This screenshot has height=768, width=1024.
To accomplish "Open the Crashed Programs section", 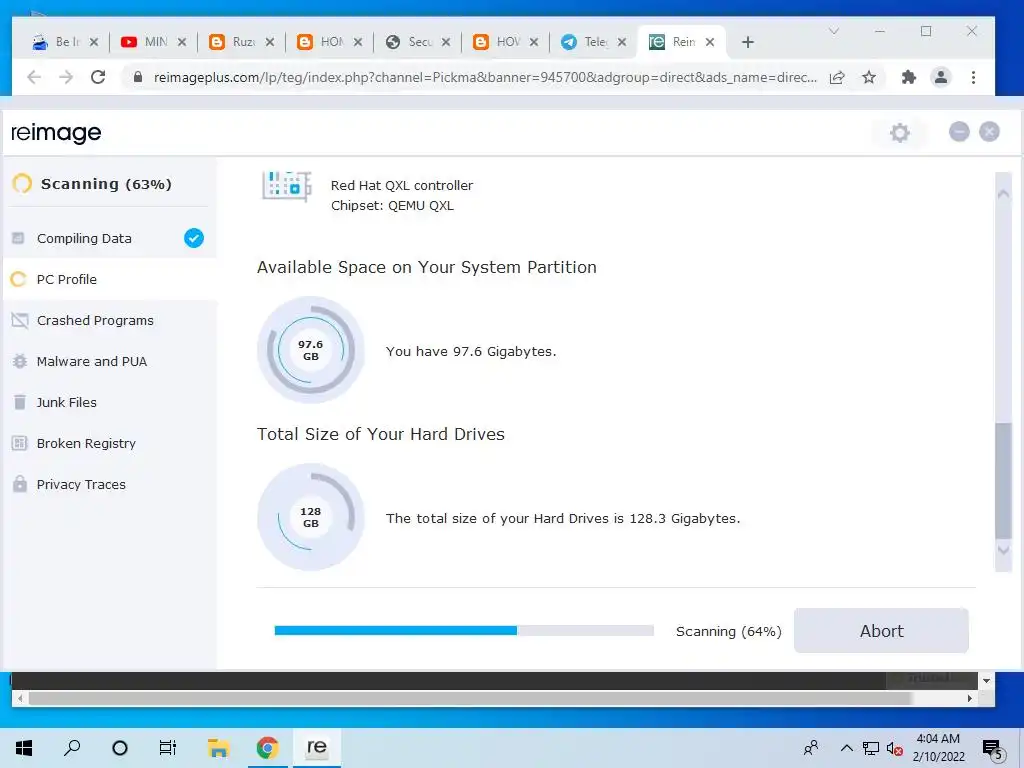I will 110,321.
